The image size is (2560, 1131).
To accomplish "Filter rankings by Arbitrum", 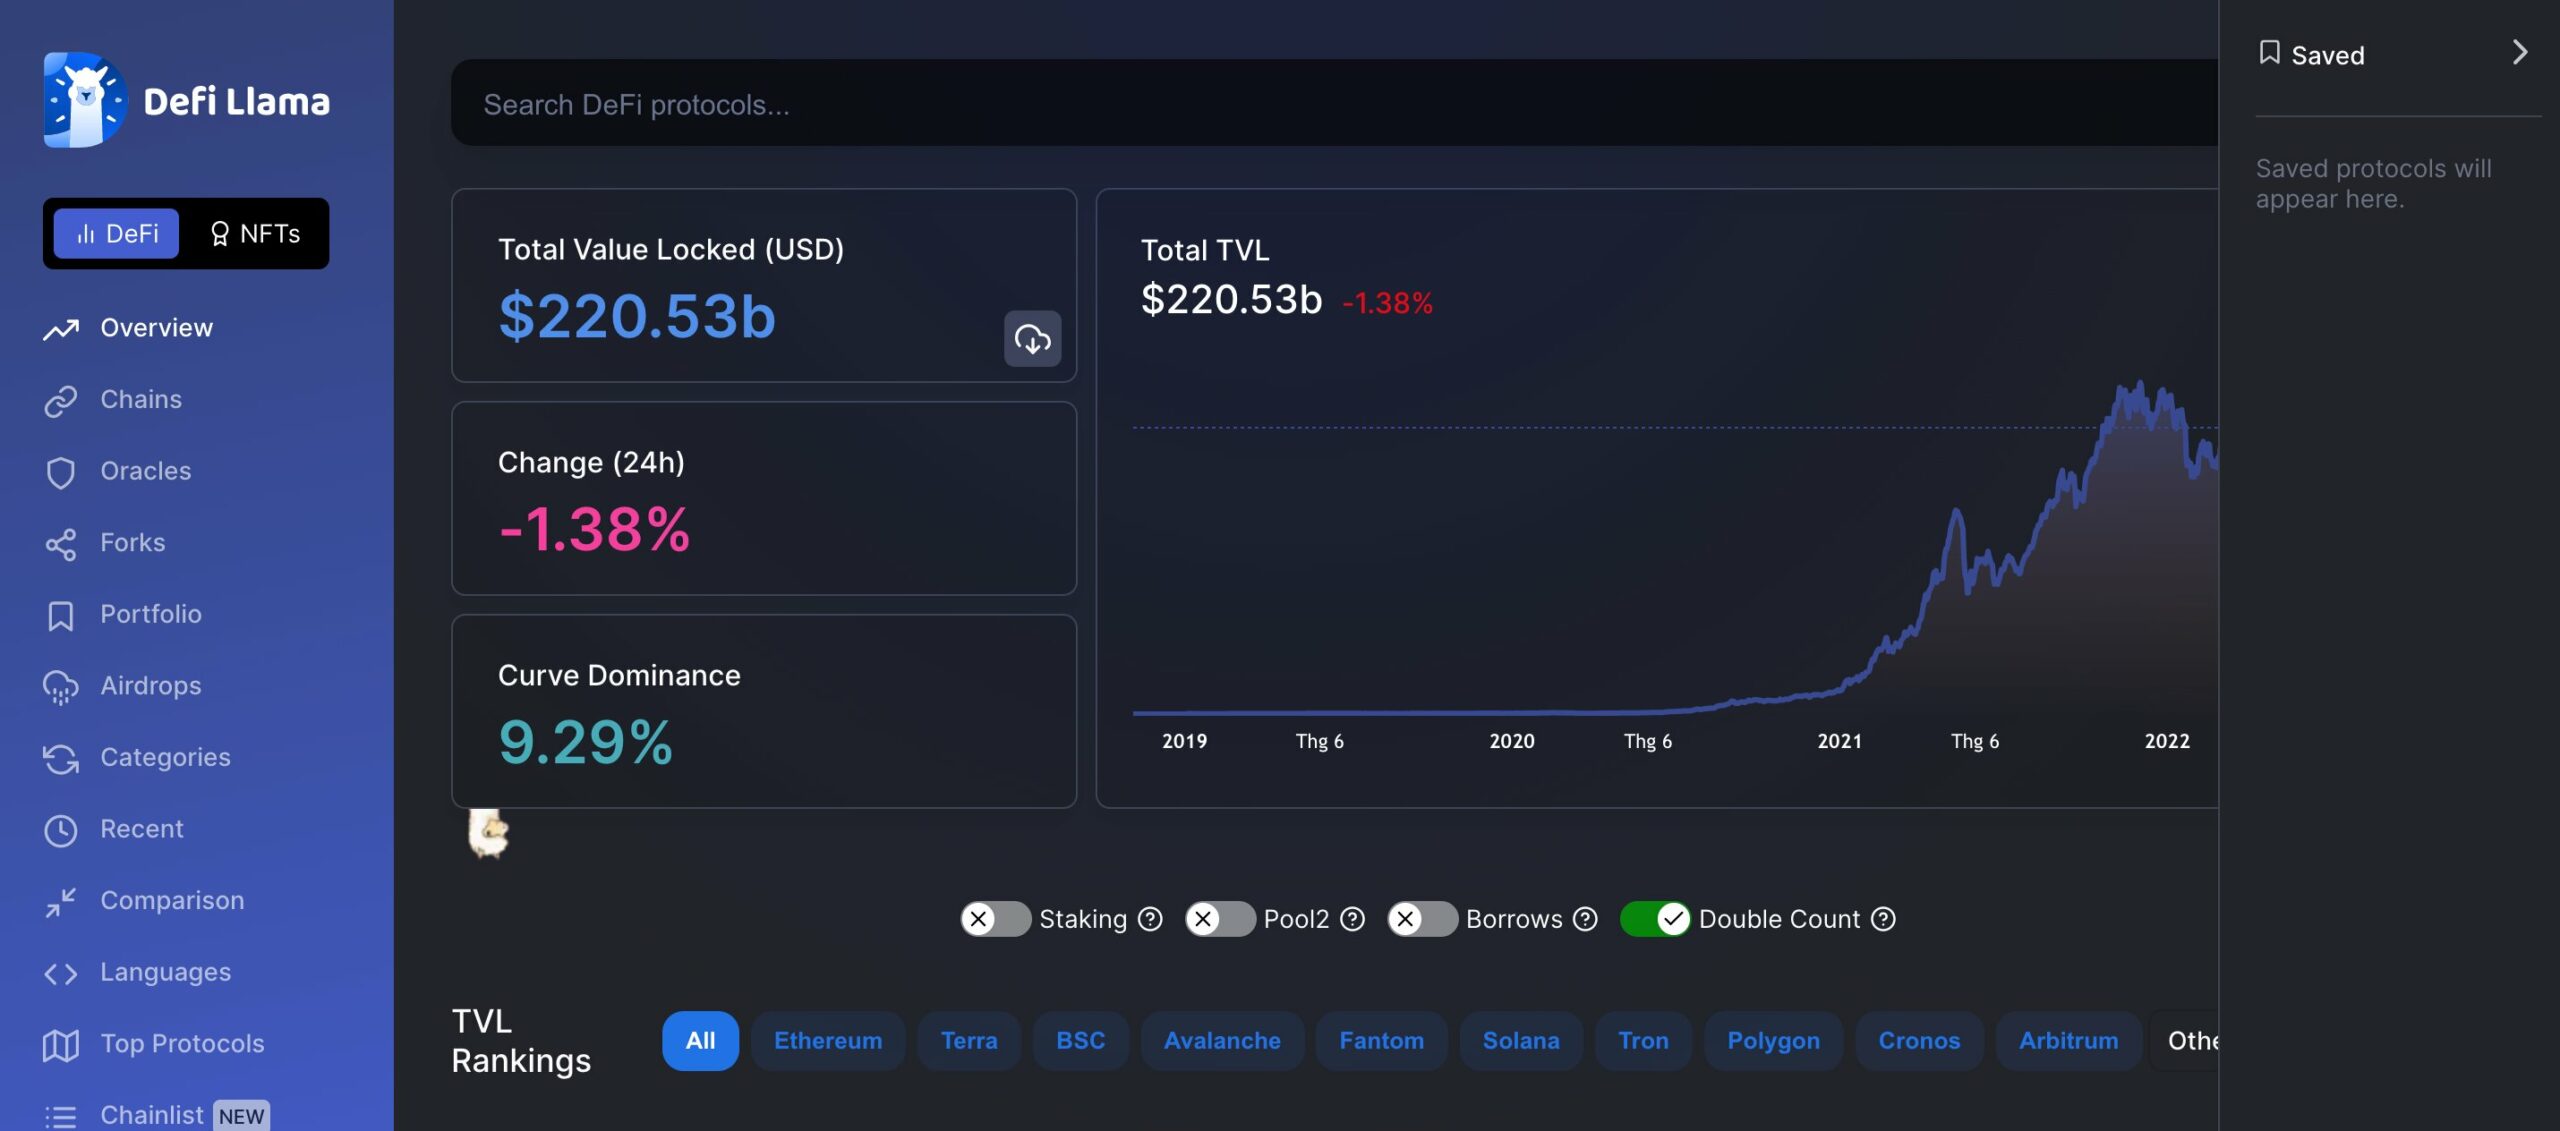I will (2068, 1040).
